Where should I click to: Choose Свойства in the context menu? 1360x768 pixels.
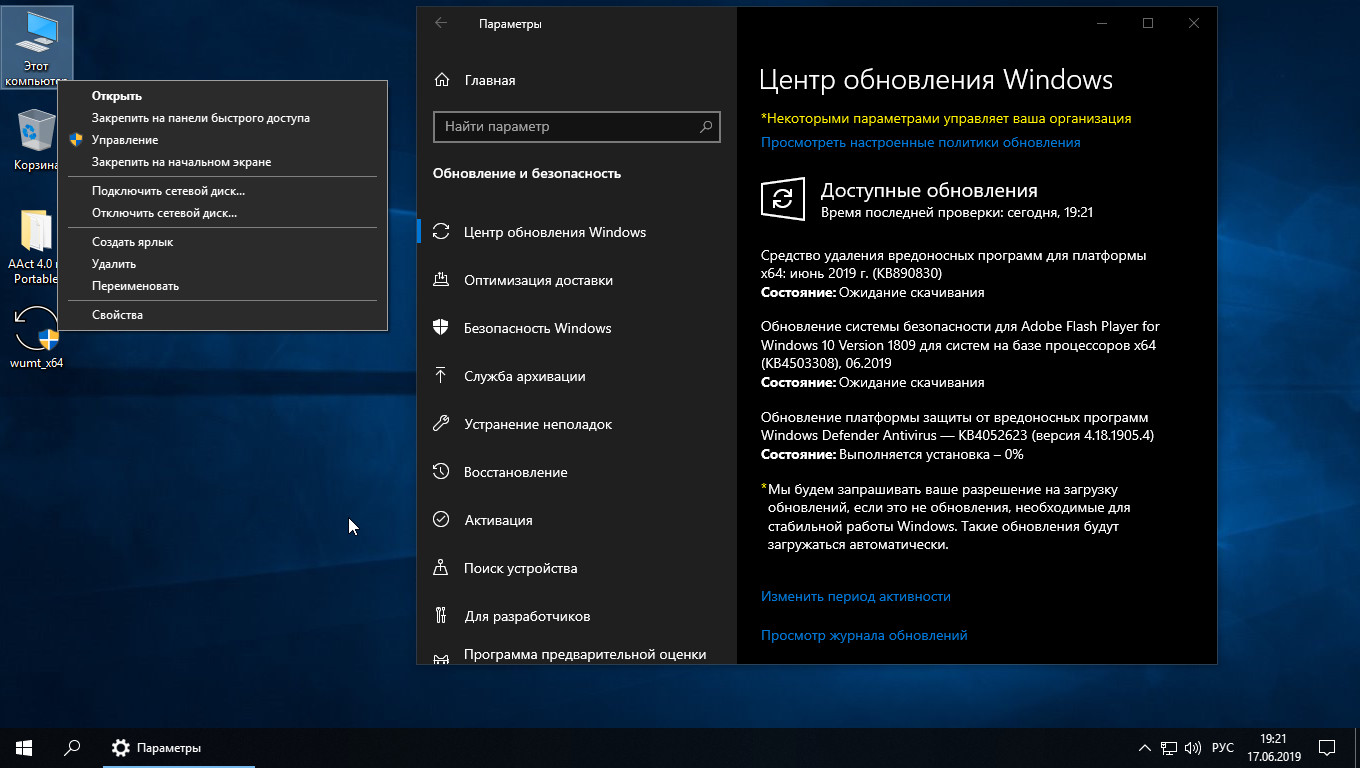222,315
